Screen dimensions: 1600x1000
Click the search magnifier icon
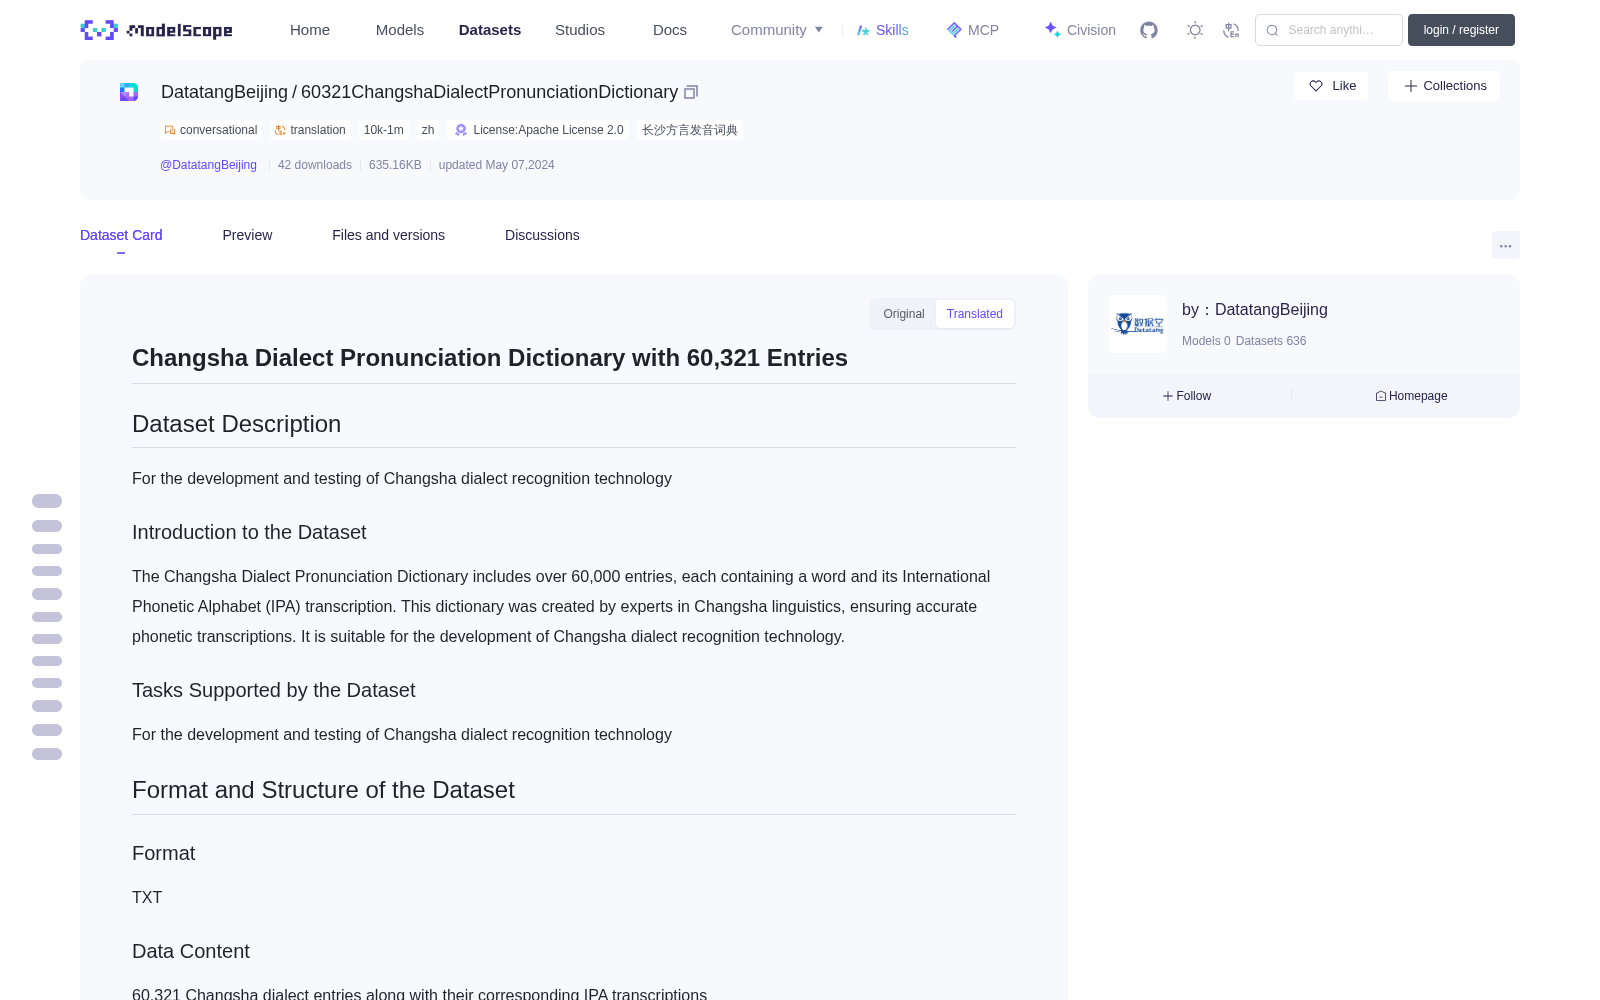(x=1272, y=30)
